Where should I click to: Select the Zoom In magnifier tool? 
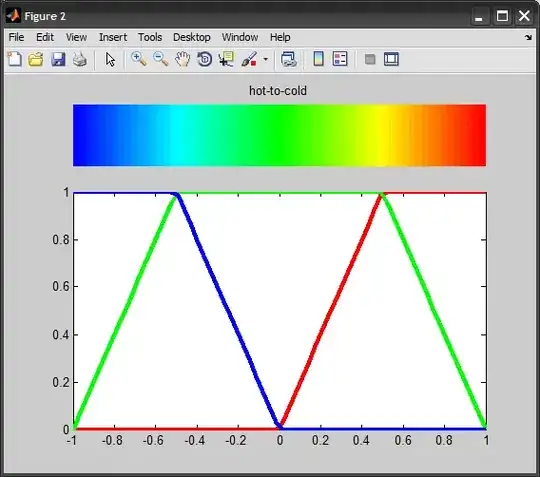[139, 59]
